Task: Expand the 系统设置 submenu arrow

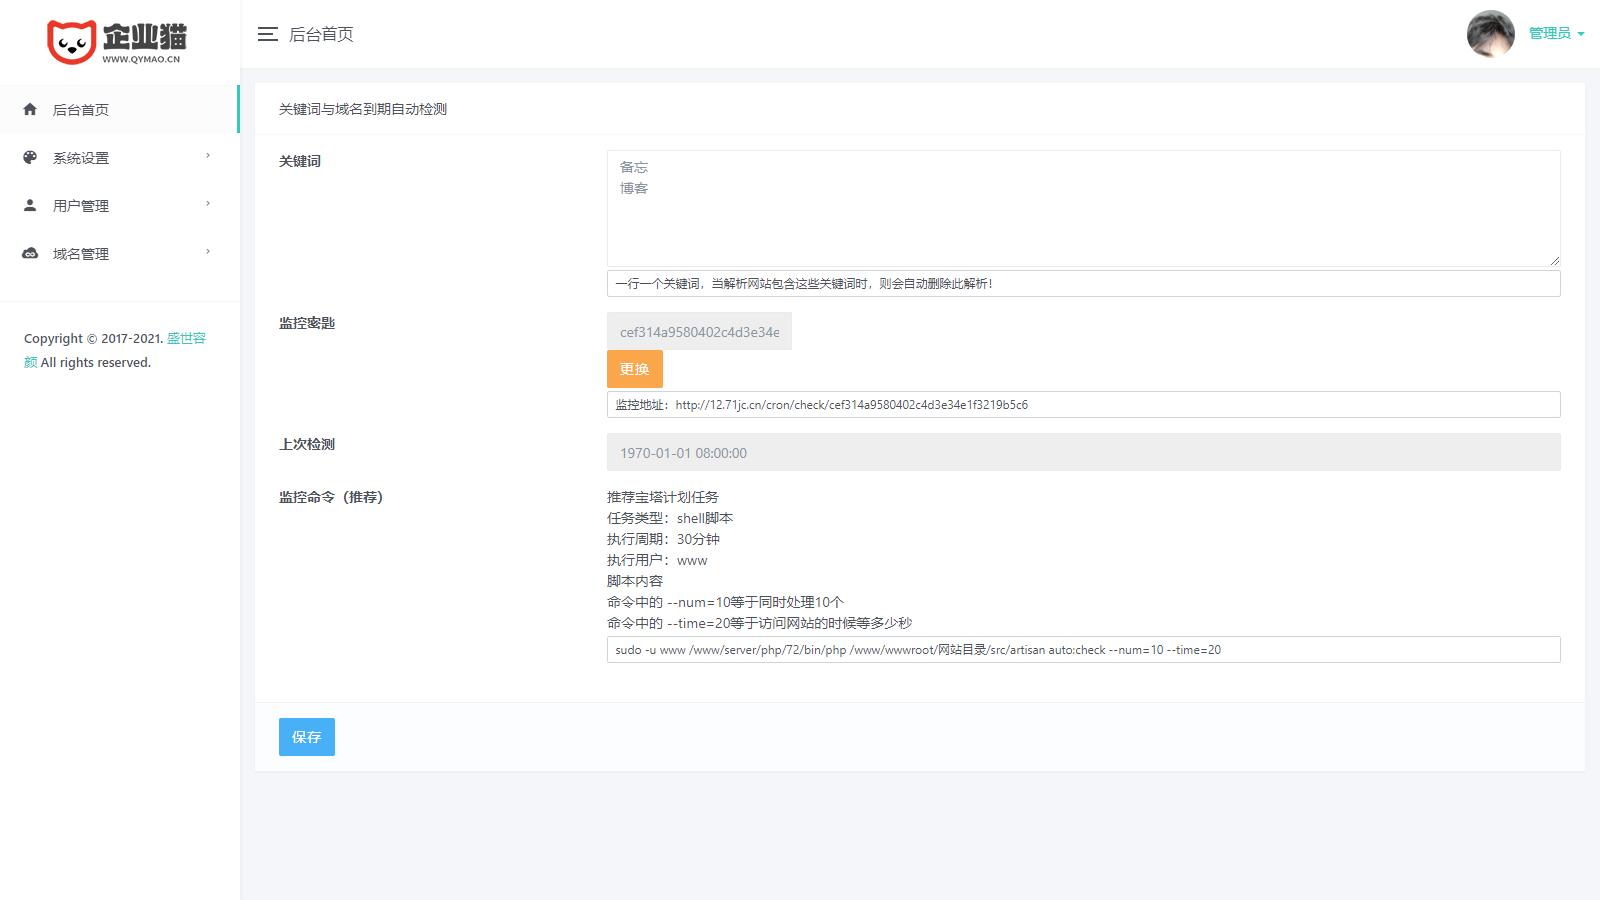Action: point(208,156)
